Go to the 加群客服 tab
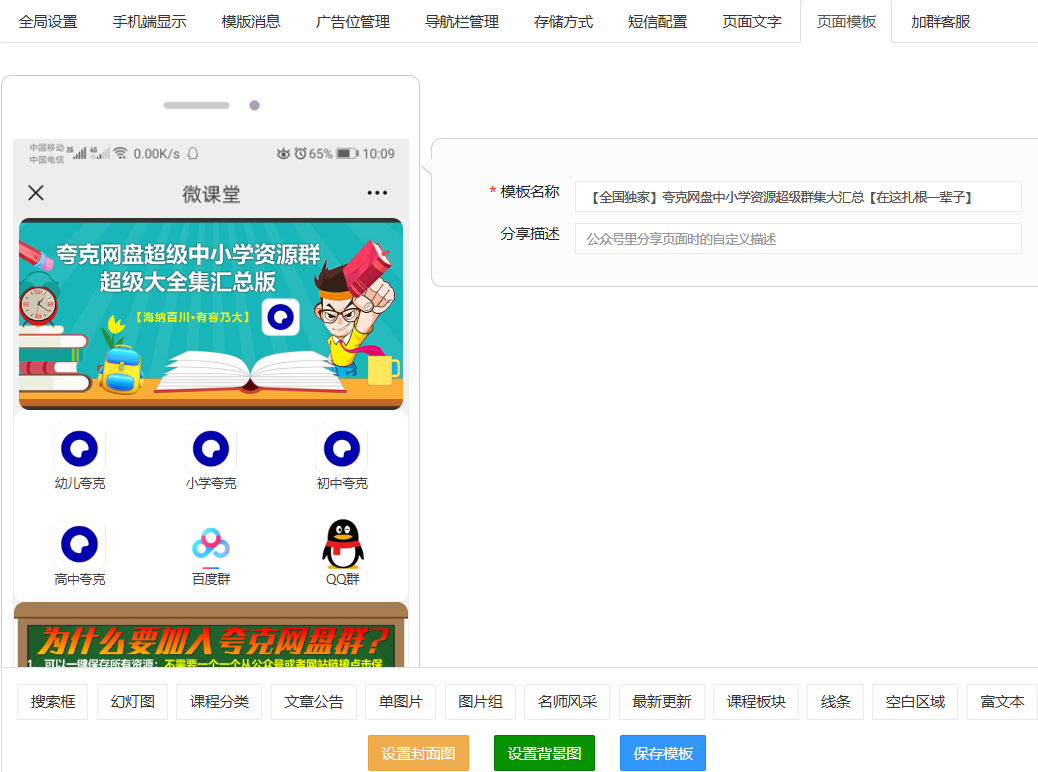Image resolution: width=1038 pixels, height=772 pixels. [x=940, y=21]
